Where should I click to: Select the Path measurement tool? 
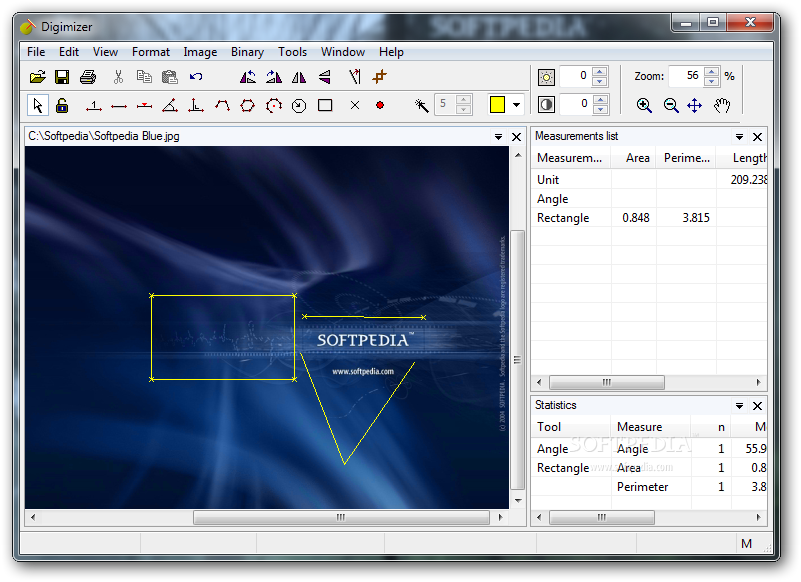click(x=222, y=105)
